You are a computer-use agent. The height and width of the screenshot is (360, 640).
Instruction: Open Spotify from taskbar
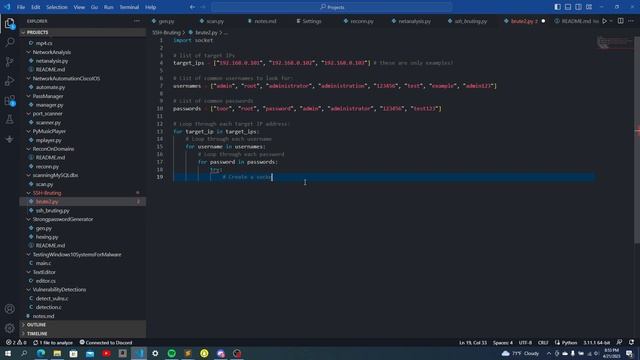(x=171, y=353)
